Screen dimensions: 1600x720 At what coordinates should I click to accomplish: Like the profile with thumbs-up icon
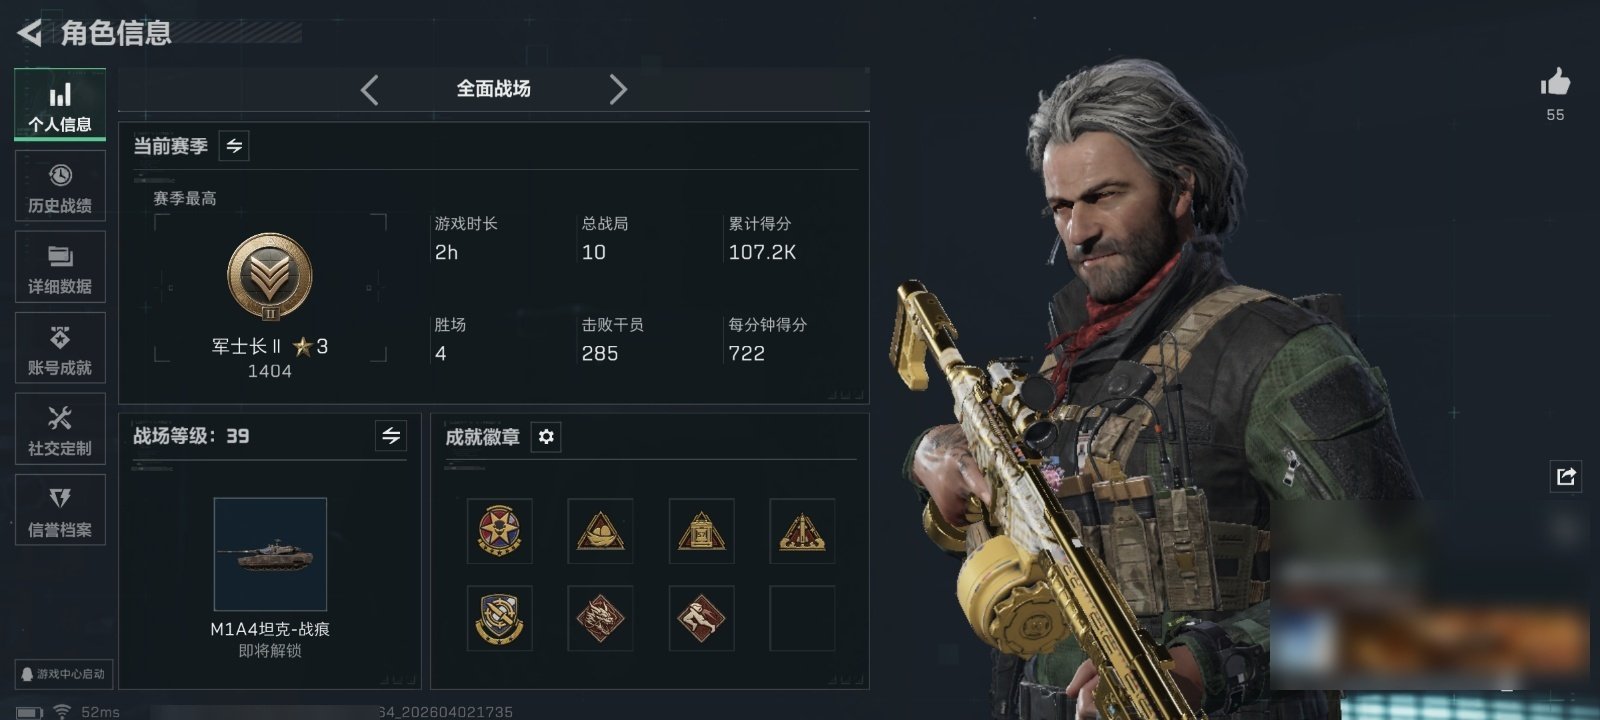point(1555,82)
